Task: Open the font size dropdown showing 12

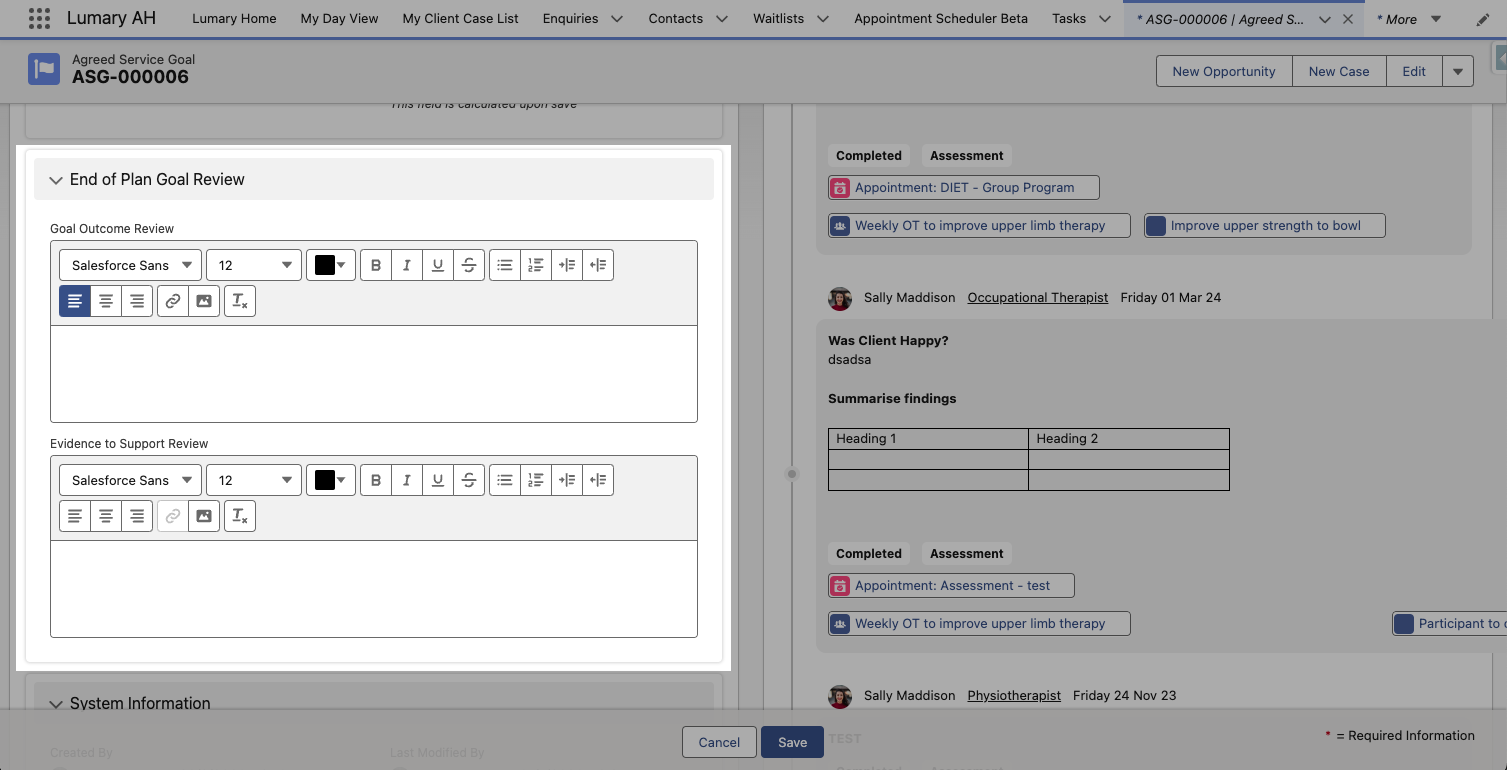Action: point(253,264)
